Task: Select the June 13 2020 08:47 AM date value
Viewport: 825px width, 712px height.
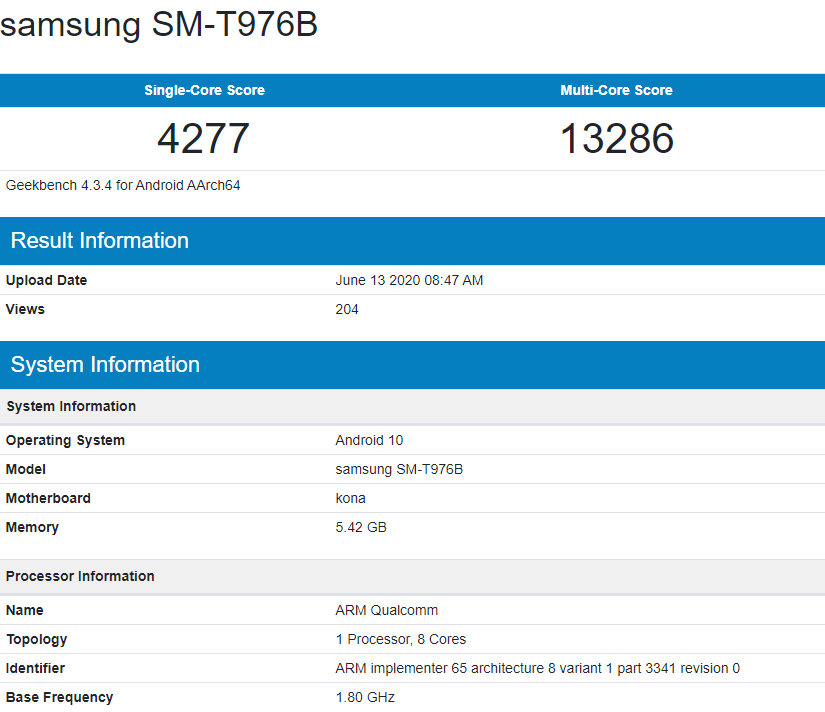Action: tap(409, 280)
